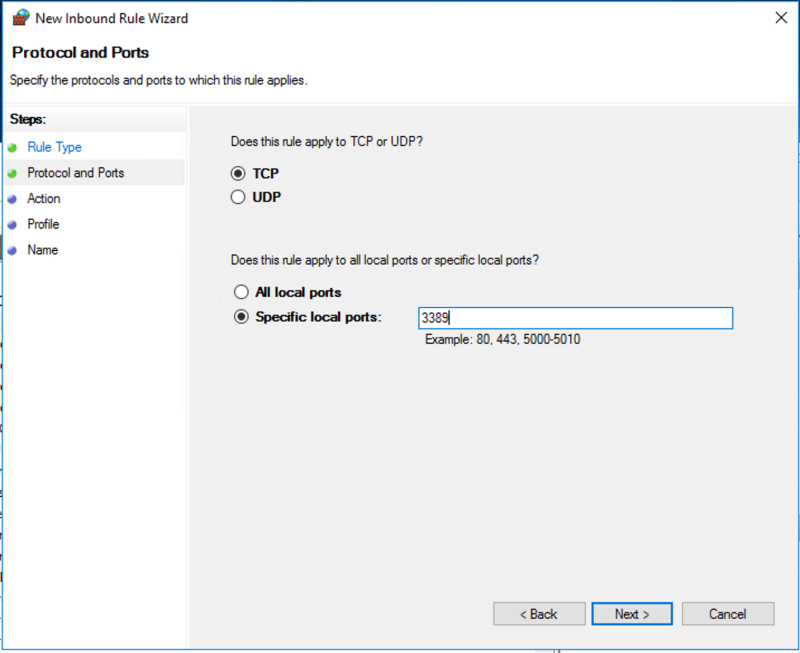Click the green bullet beside Rule Type

tap(13, 148)
